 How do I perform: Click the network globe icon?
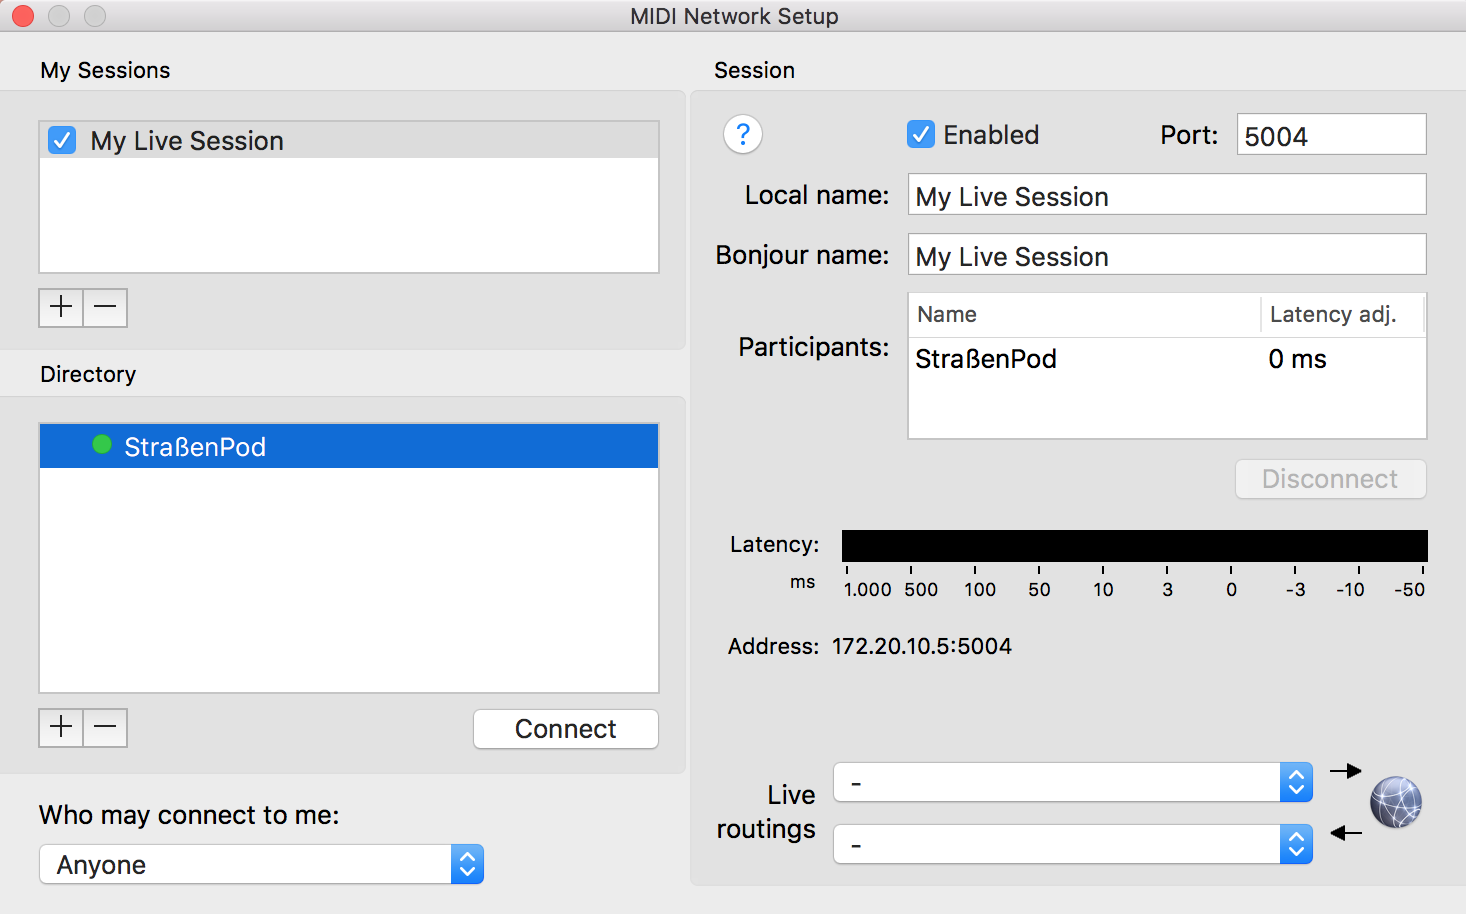(x=1395, y=802)
